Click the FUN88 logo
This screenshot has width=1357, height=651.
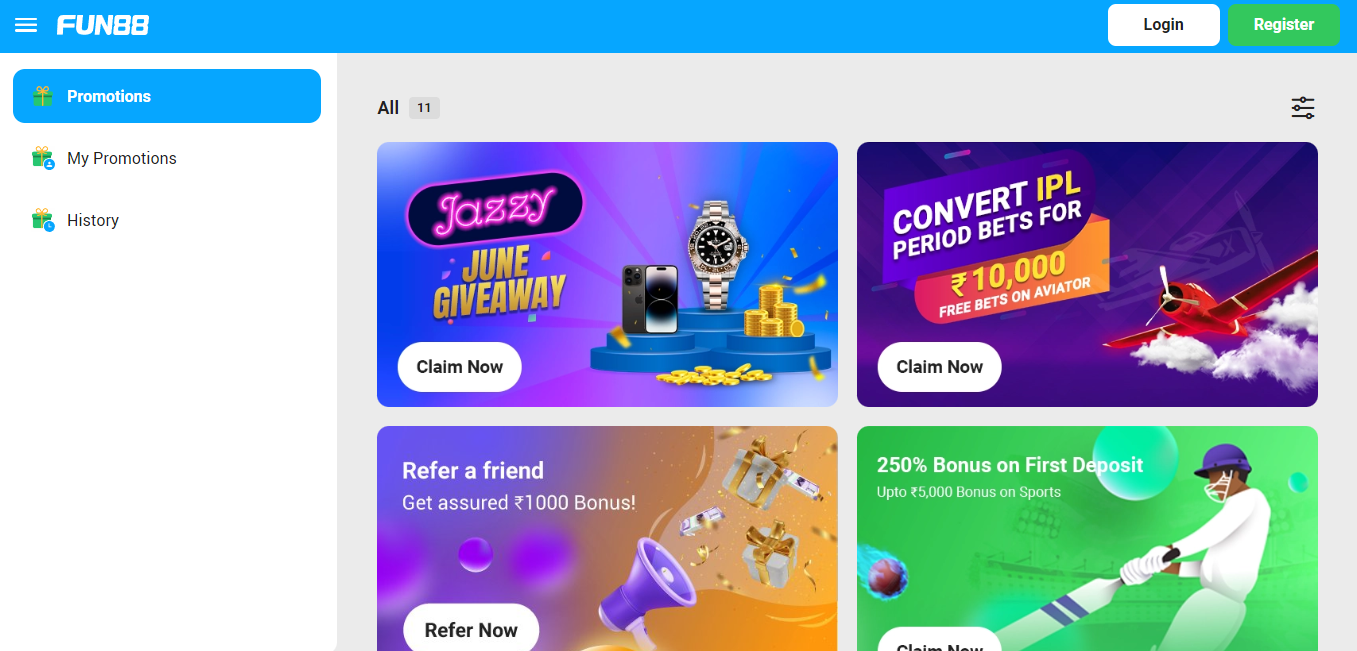click(103, 25)
